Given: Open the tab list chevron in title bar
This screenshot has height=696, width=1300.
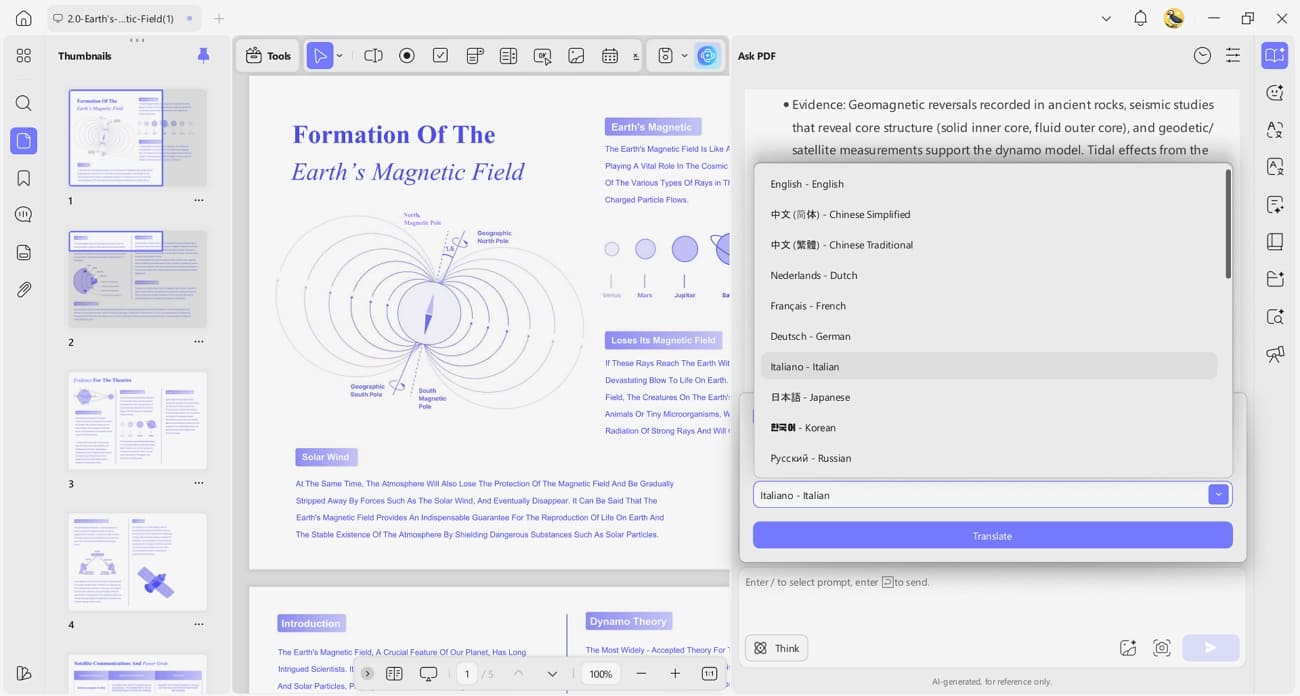Looking at the screenshot, I should click(x=1106, y=18).
